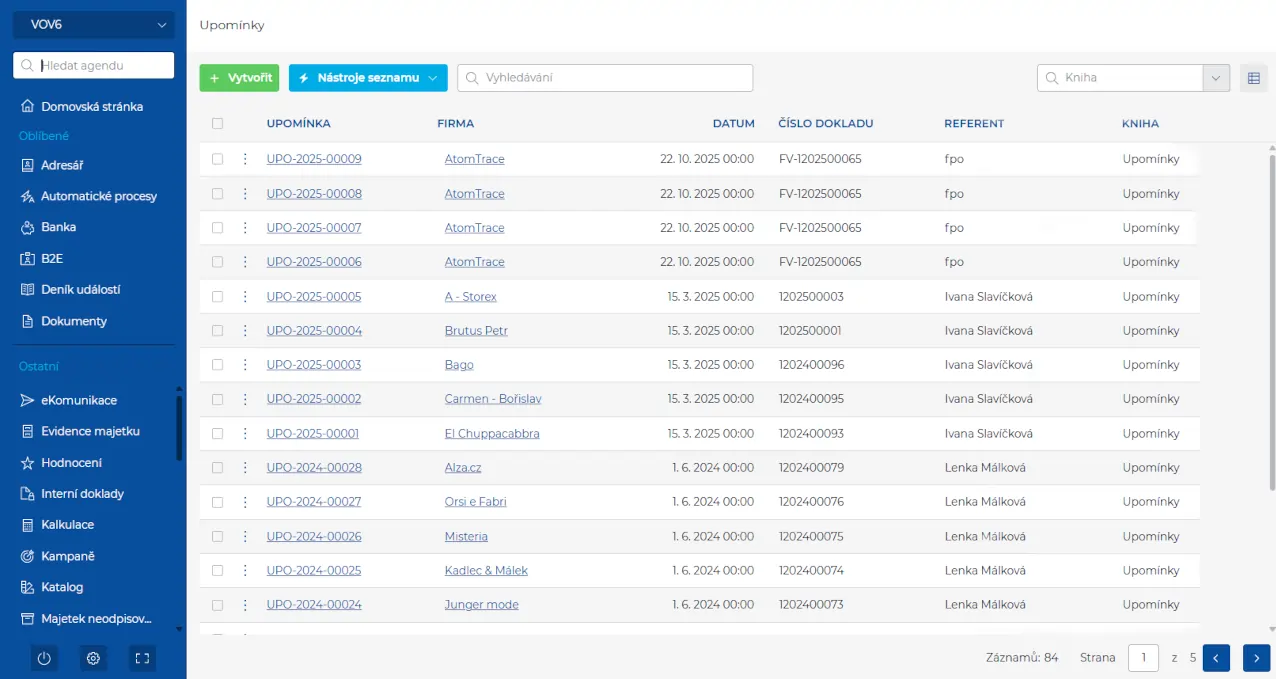The width and height of the screenshot is (1276, 679).
Task: Open Banka in the sidebar
Action: [x=58, y=227]
